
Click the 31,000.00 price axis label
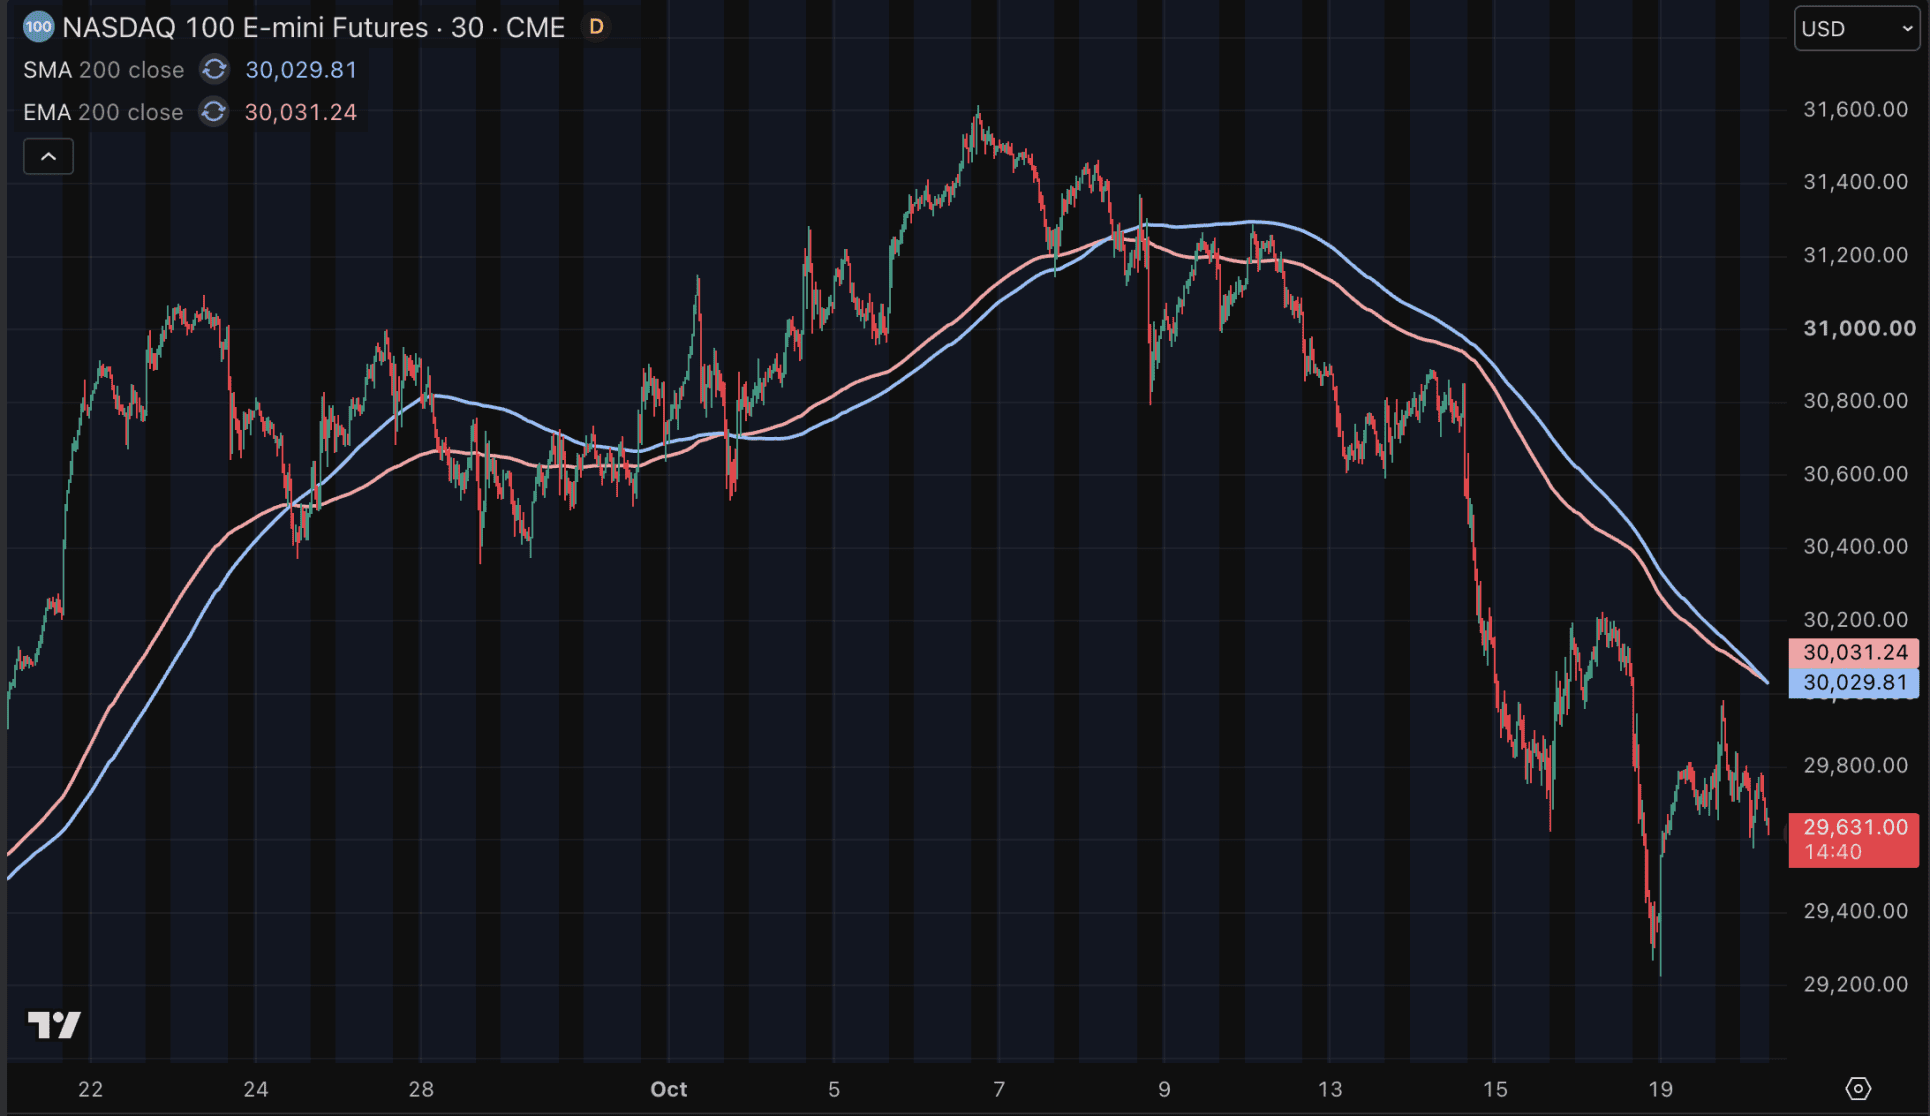(1859, 328)
